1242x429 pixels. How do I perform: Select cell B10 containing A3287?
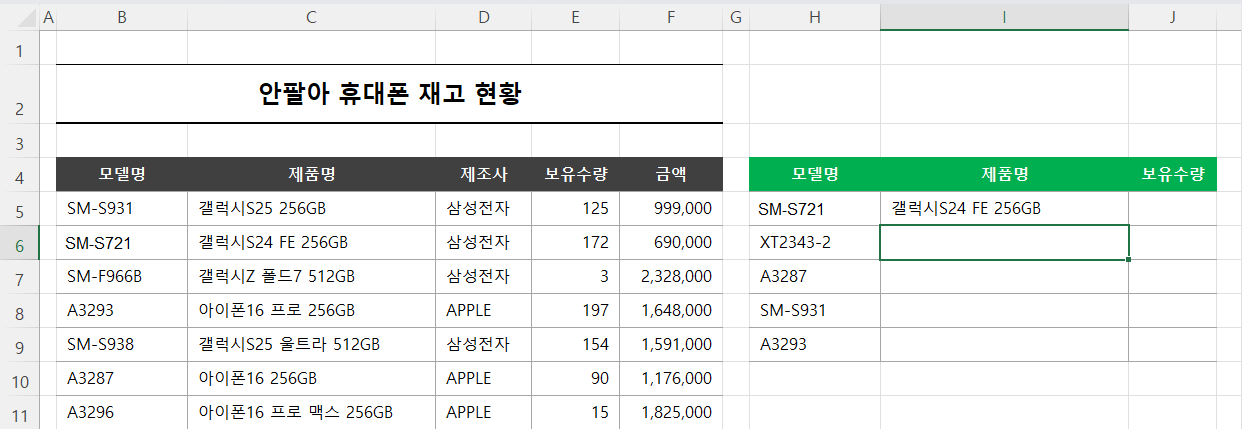(x=122, y=378)
